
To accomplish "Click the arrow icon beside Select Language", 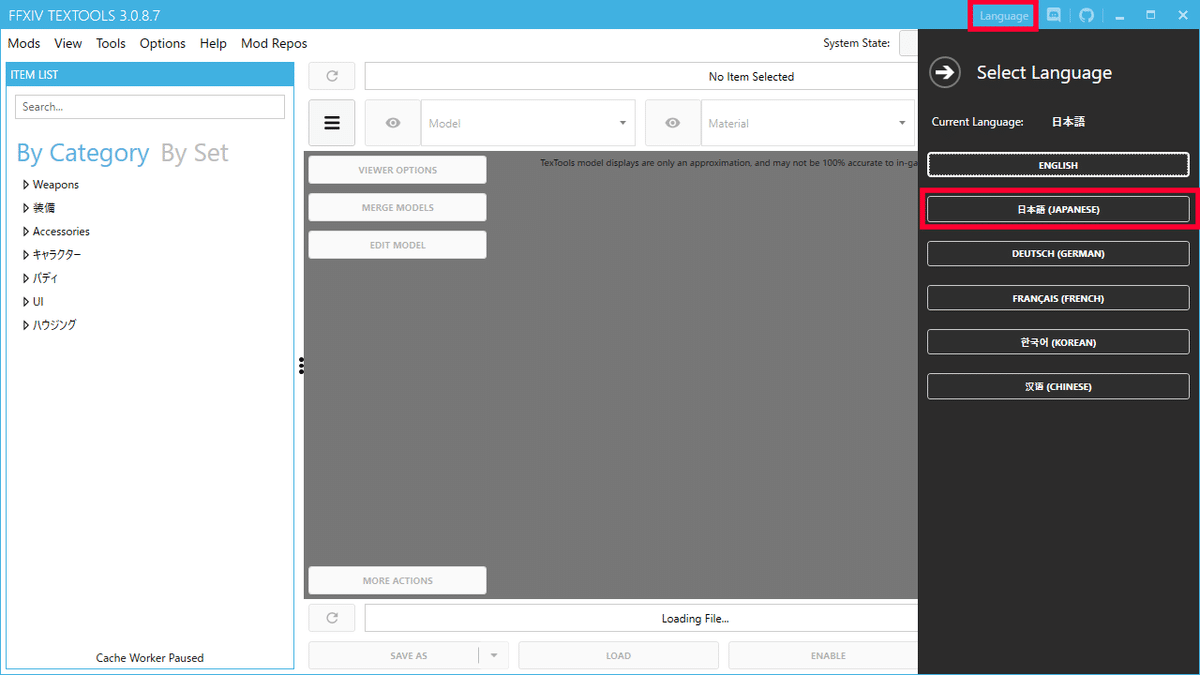I will (x=944, y=72).
